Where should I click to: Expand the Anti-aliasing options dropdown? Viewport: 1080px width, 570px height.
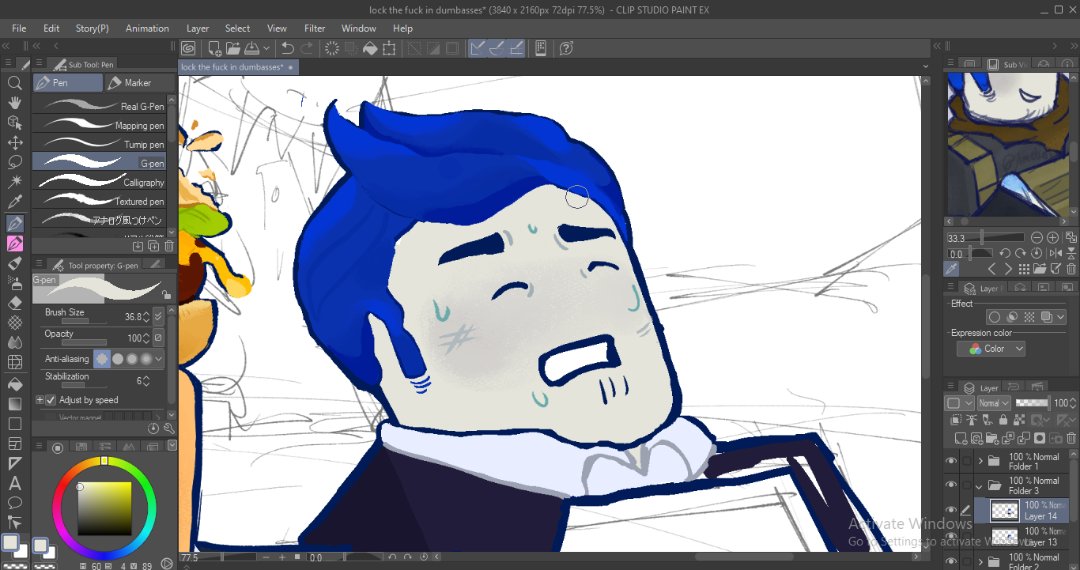(x=159, y=359)
